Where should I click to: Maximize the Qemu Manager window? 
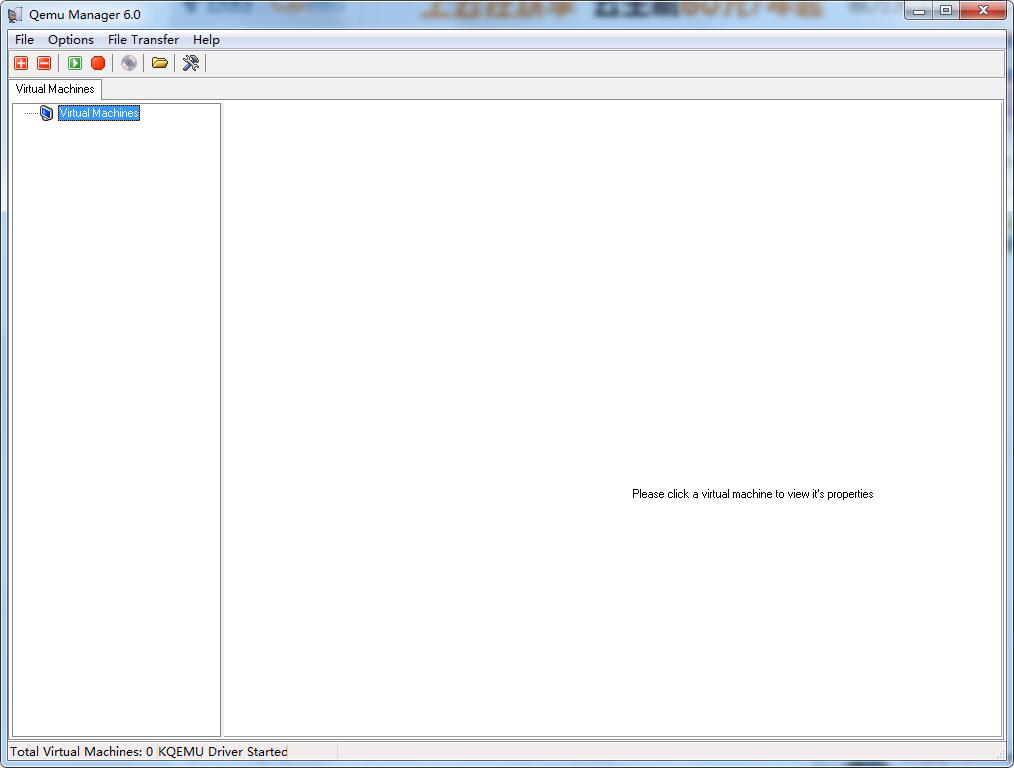click(946, 11)
